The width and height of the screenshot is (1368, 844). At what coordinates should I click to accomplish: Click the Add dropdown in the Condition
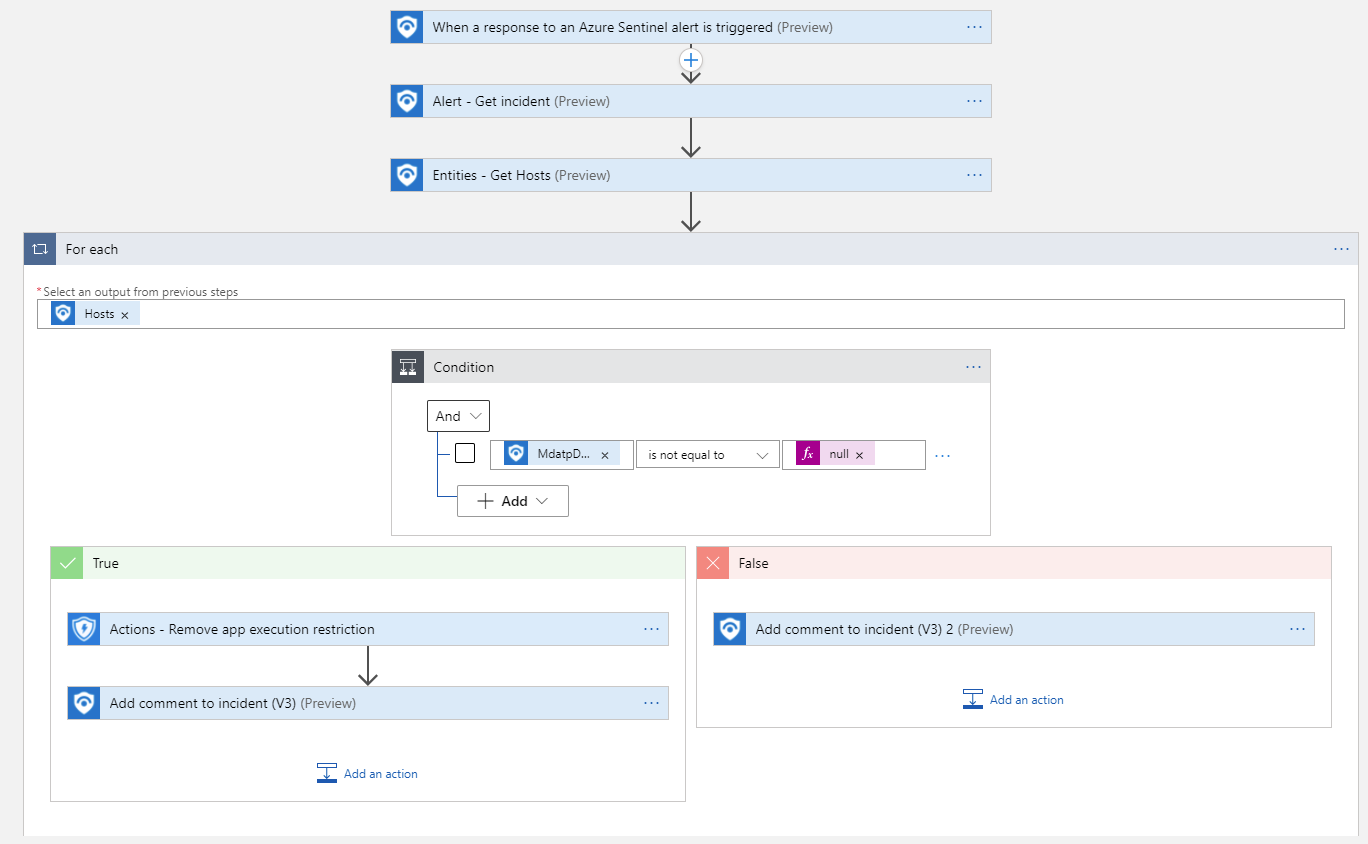pyautogui.click(x=513, y=501)
